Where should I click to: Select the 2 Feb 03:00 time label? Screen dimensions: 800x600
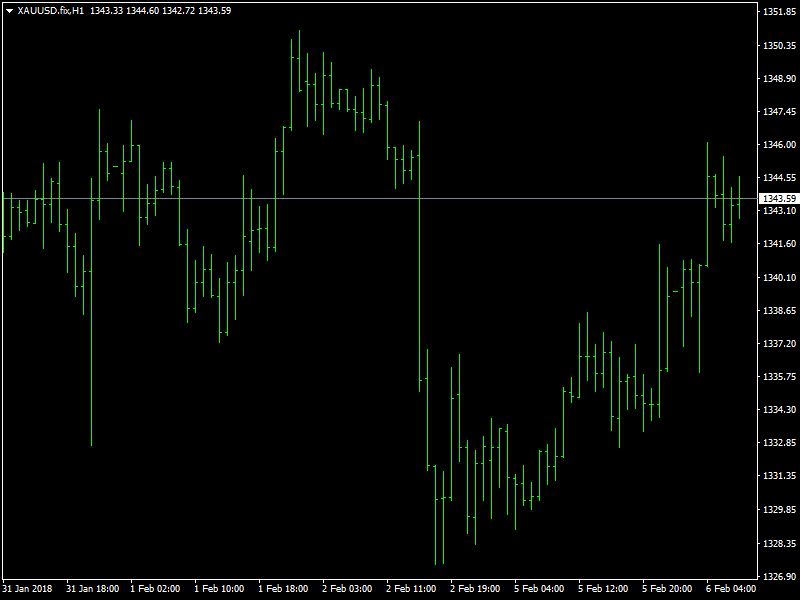pyautogui.click(x=347, y=588)
